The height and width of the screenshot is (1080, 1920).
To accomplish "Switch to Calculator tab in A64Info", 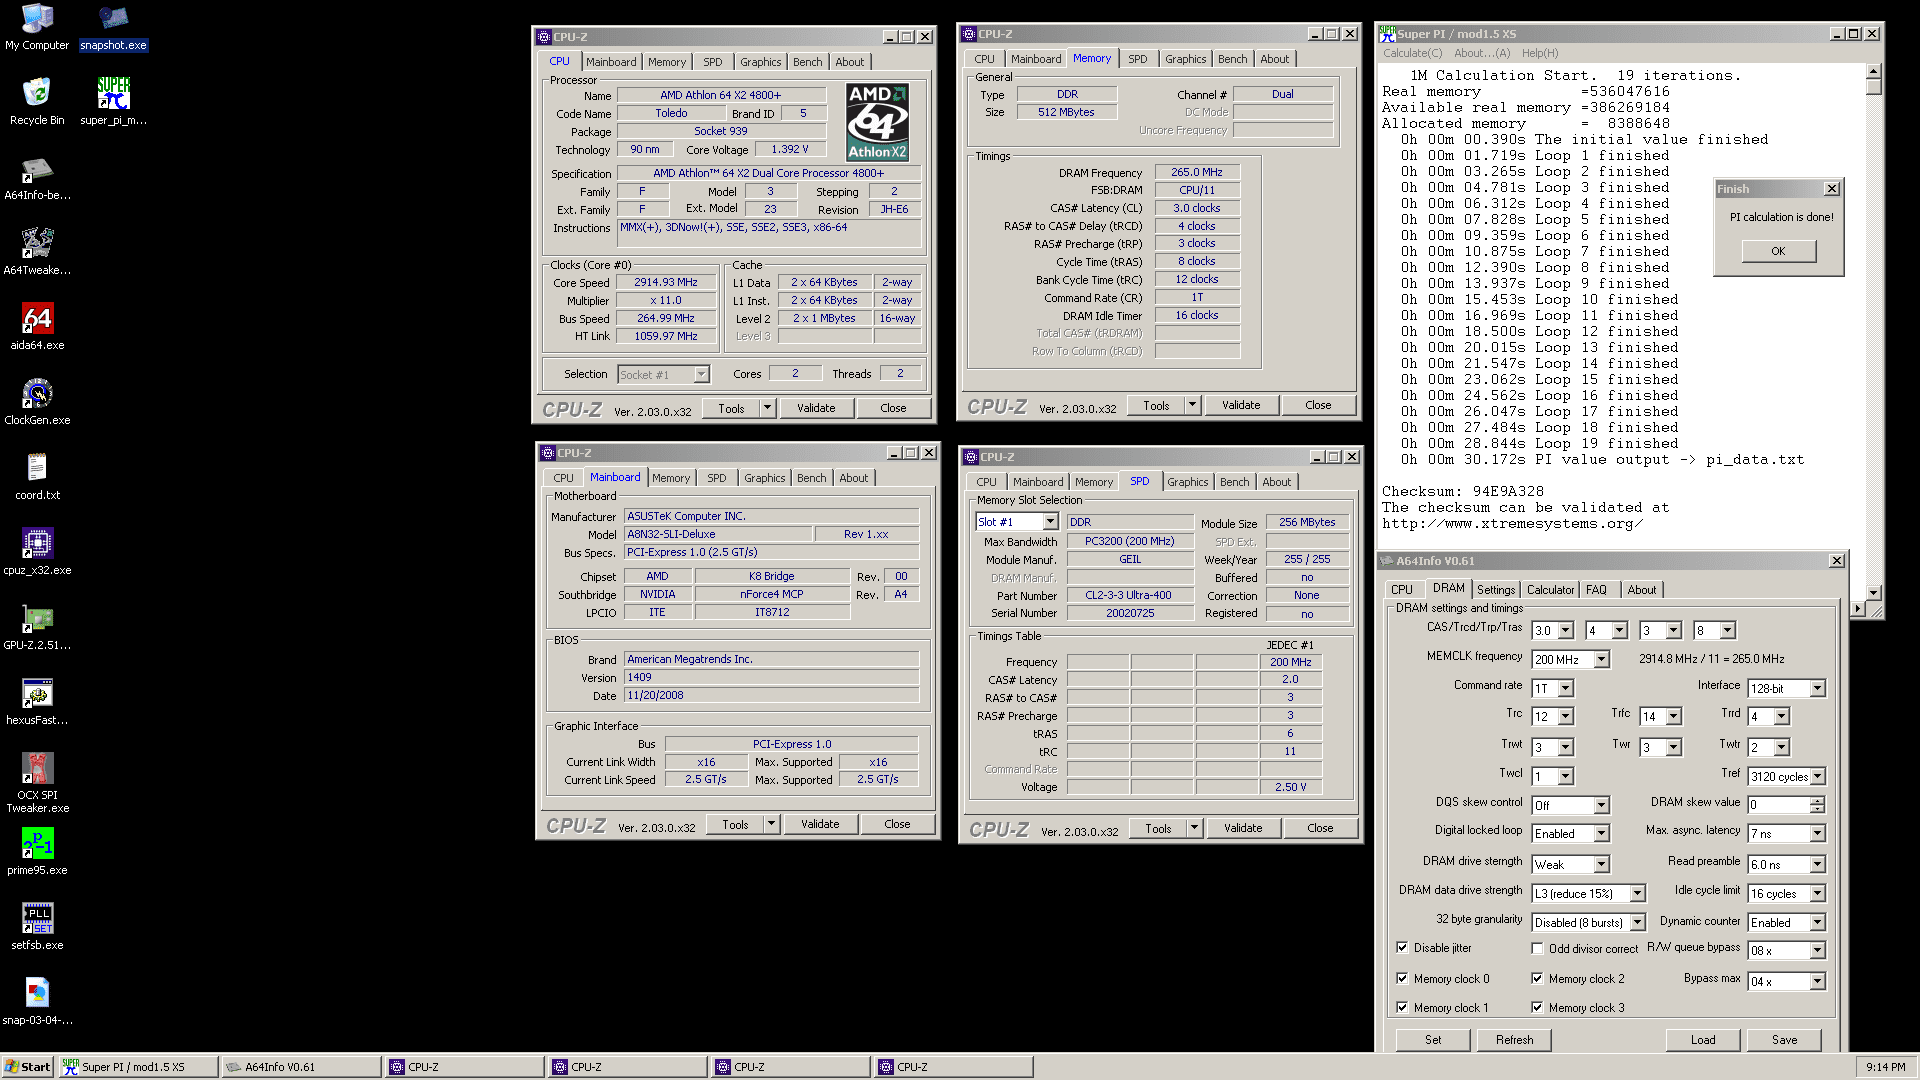I will (1550, 590).
